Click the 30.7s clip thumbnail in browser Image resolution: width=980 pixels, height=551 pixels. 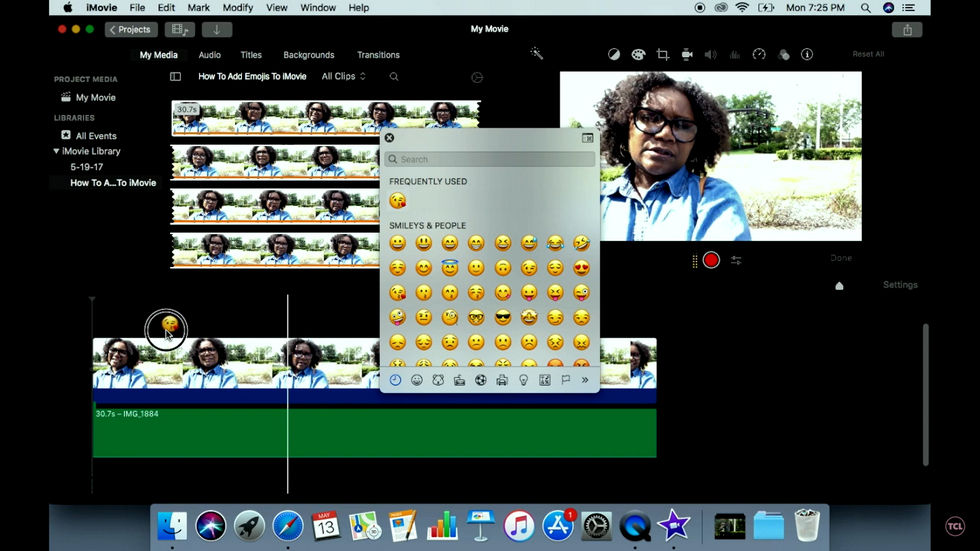[326, 117]
